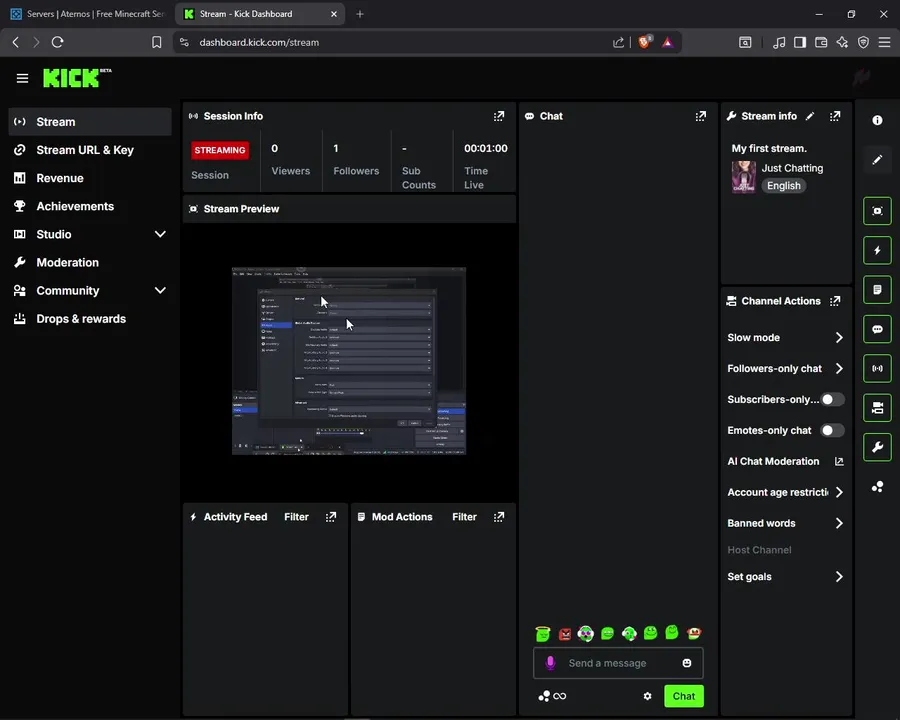This screenshot has height=720, width=900.
Task: Click the info icon in right rail
Action: tap(877, 120)
